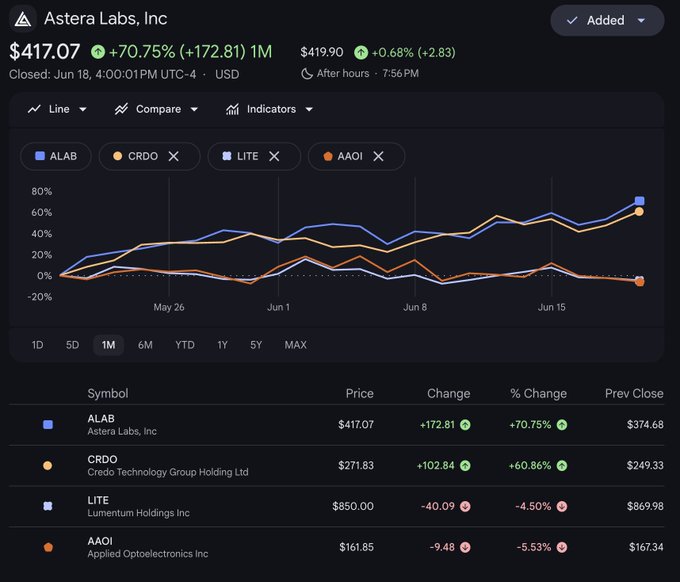Click the $167.34 prev close cell
Image resolution: width=680 pixels, height=582 pixels.
pos(646,547)
